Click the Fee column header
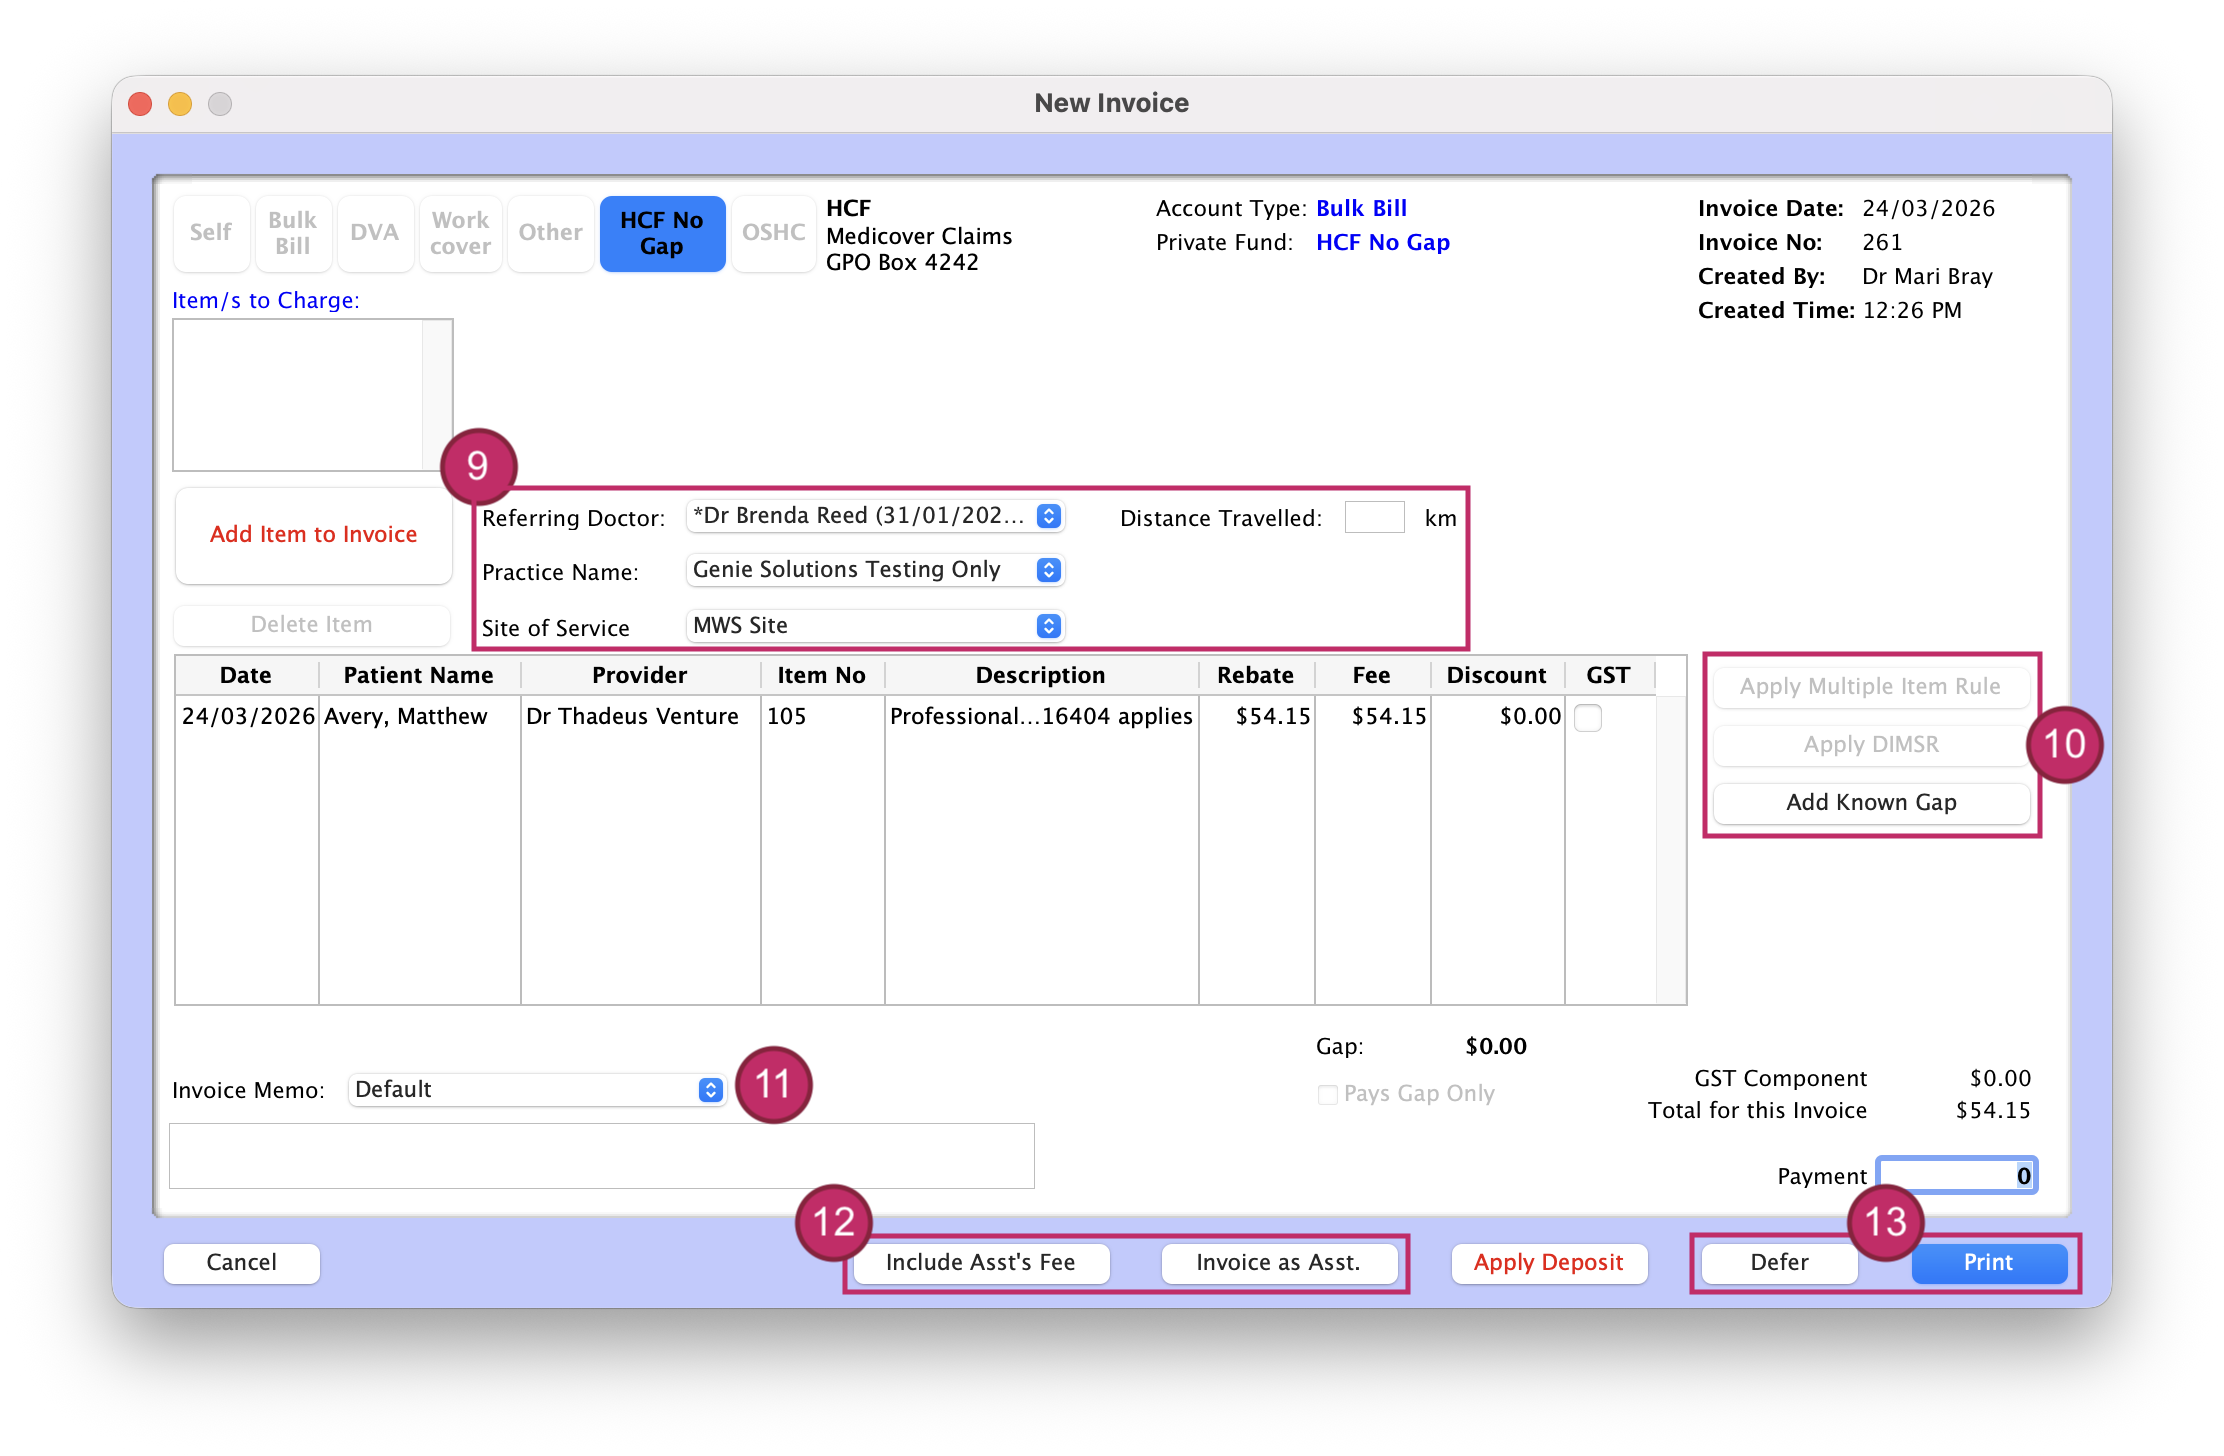The image size is (2224, 1456). [1372, 676]
